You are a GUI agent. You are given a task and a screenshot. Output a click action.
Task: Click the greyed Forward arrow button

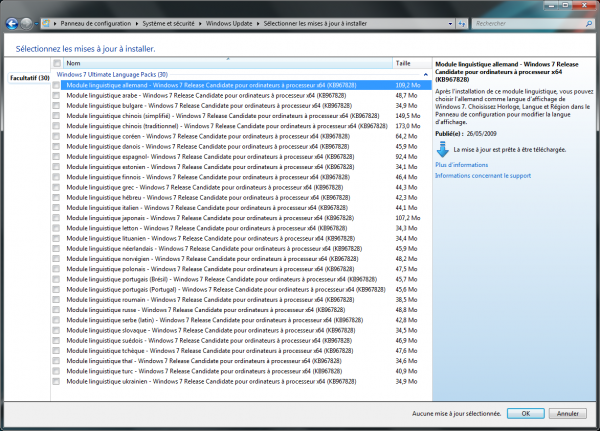click(26, 24)
